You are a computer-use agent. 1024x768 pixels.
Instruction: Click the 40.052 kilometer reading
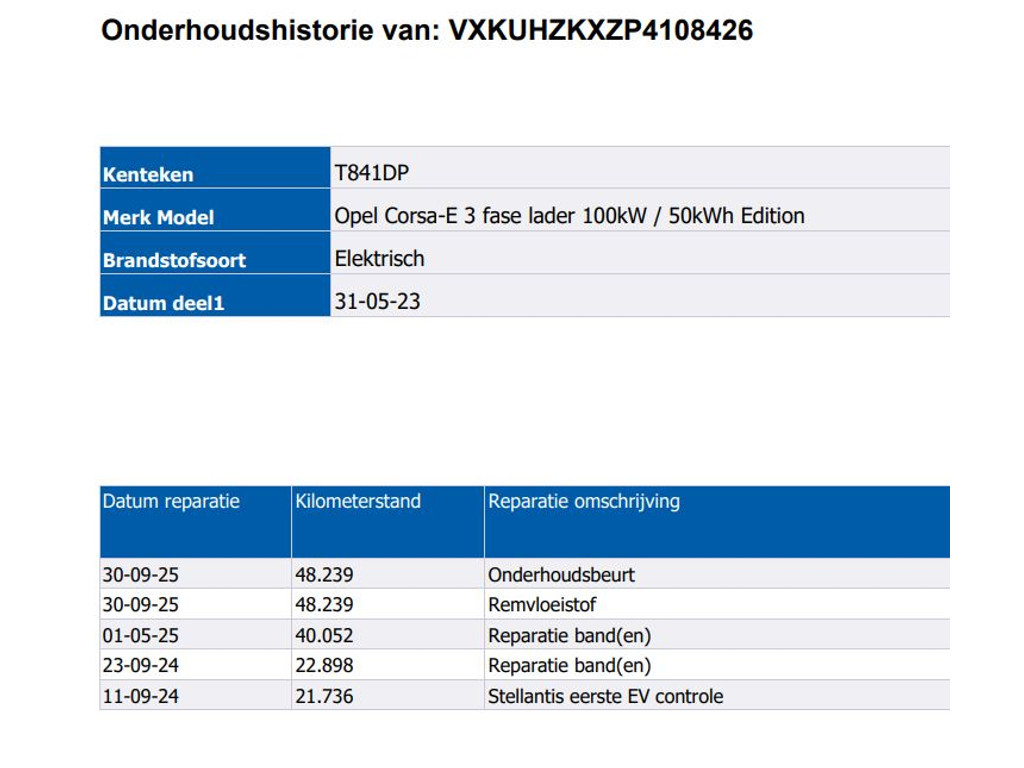324,635
